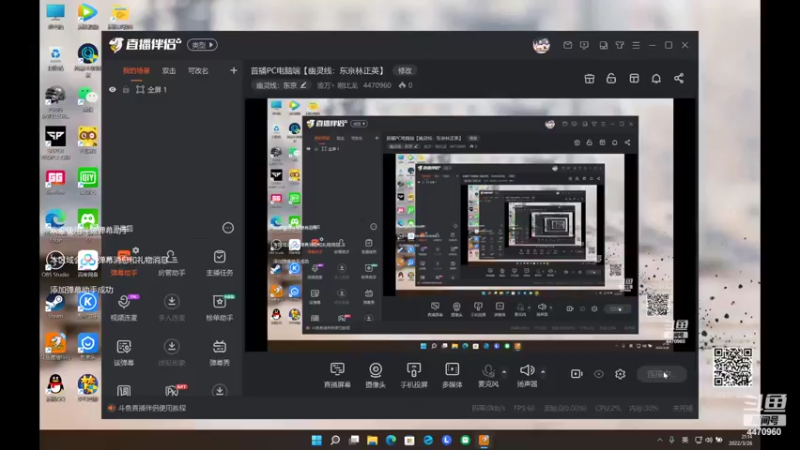Mute the 扬声器 speaker
The height and width of the screenshot is (450, 800).
527,374
